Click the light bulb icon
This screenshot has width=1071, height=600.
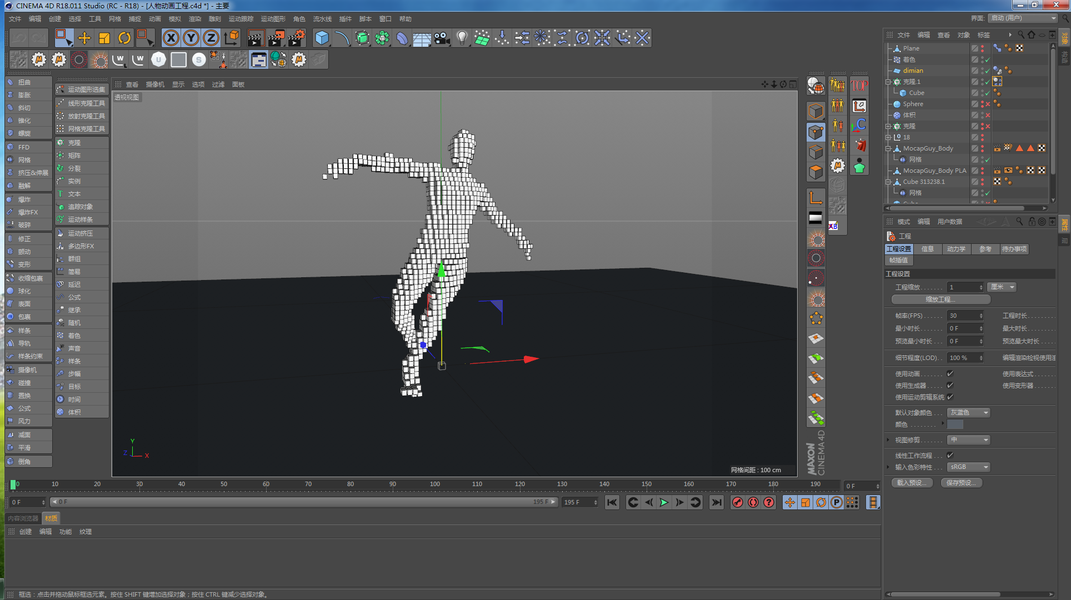pos(462,38)
